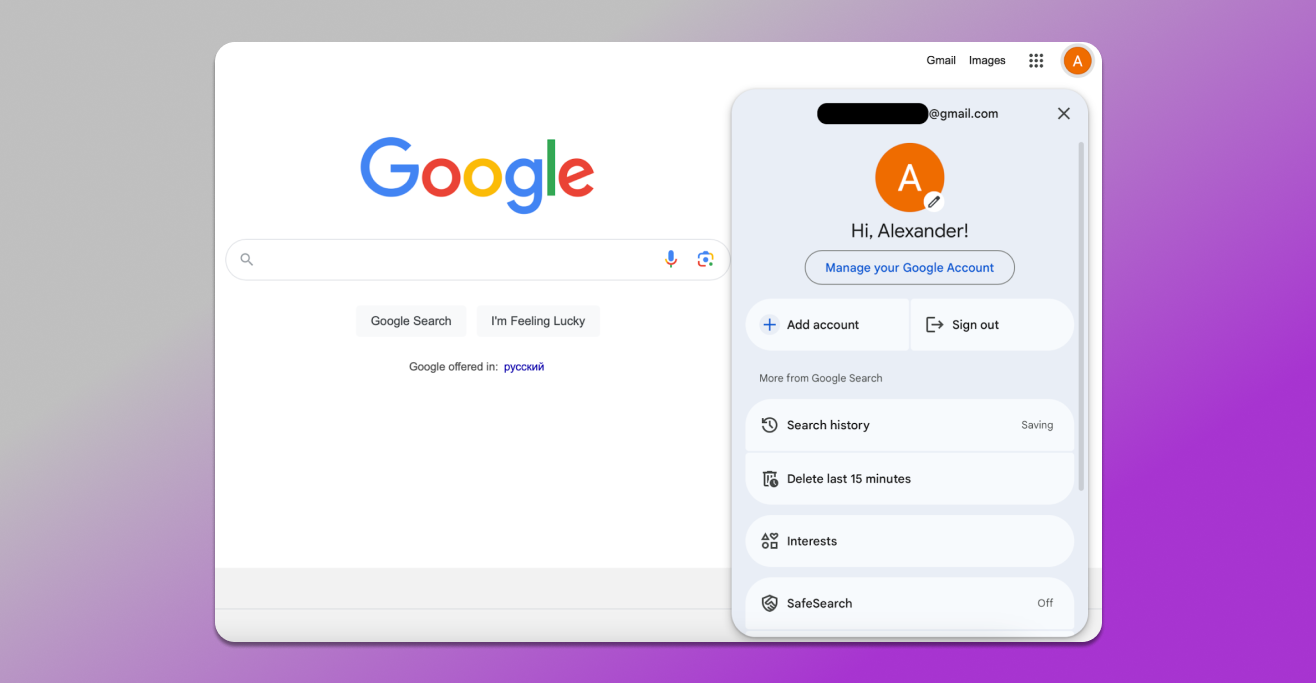1316x683 pixels.
Task: Click the account panel vertical scrollbar
Action: [1080, 315]
